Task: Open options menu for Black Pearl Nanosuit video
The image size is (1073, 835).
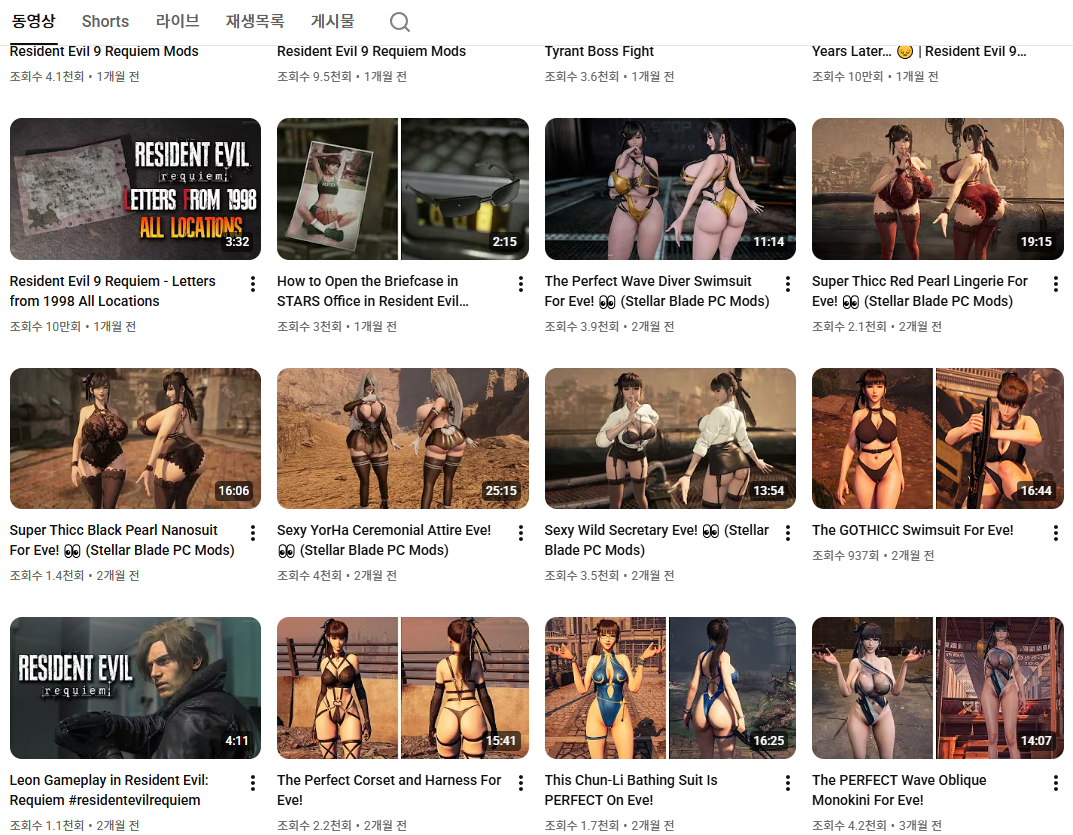Action: point(253,533)
